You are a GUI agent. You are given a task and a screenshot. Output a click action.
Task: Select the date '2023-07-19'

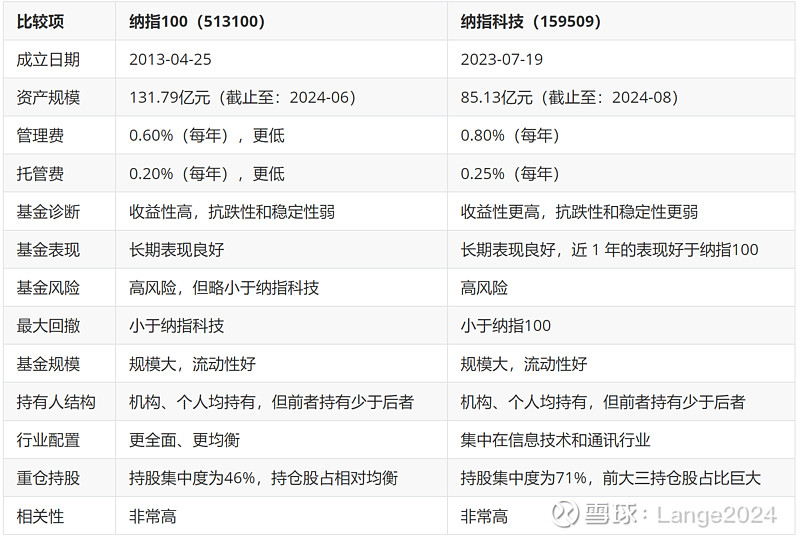tap(502, 60)
